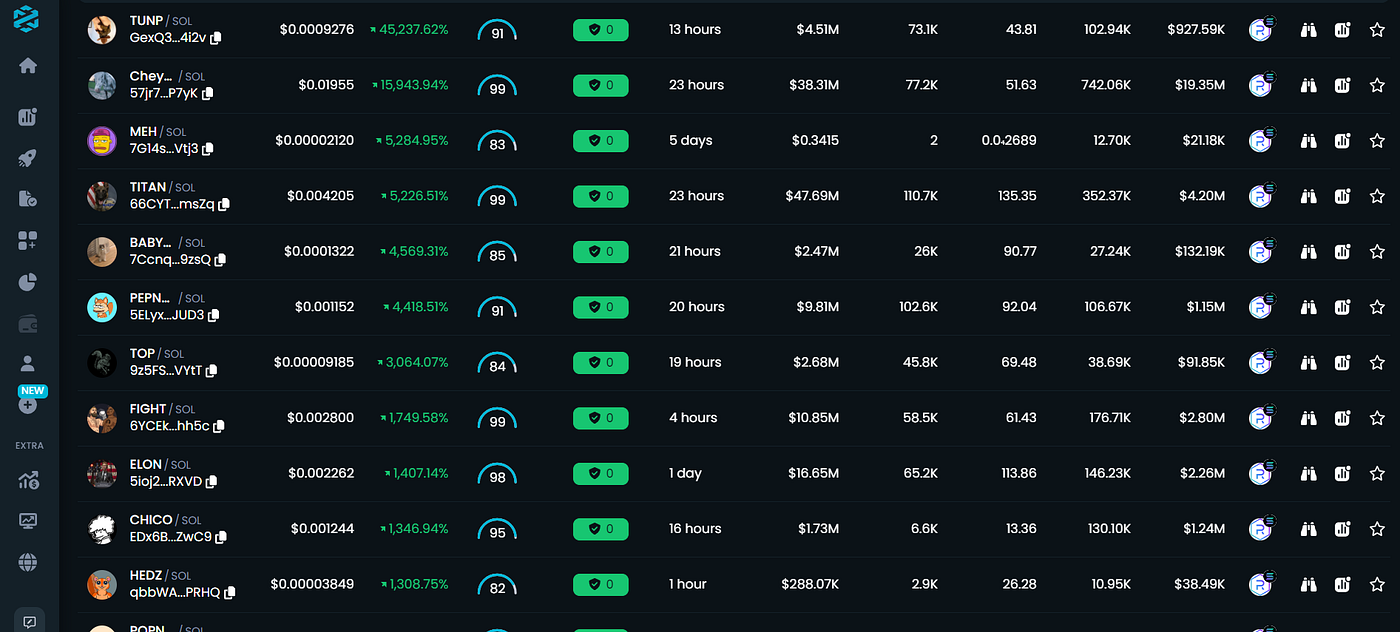
Task: Click the Raydium exchange icon in HEDZ row
Action: 1262,583
